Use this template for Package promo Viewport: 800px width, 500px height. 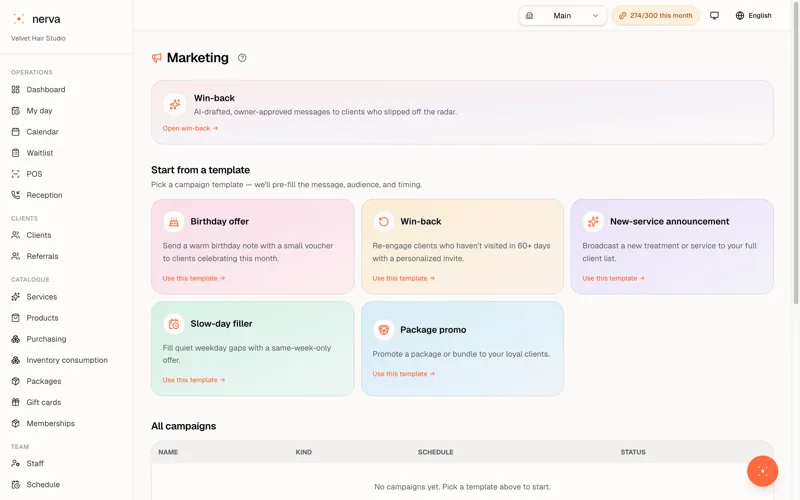click(x=404, y=374)
